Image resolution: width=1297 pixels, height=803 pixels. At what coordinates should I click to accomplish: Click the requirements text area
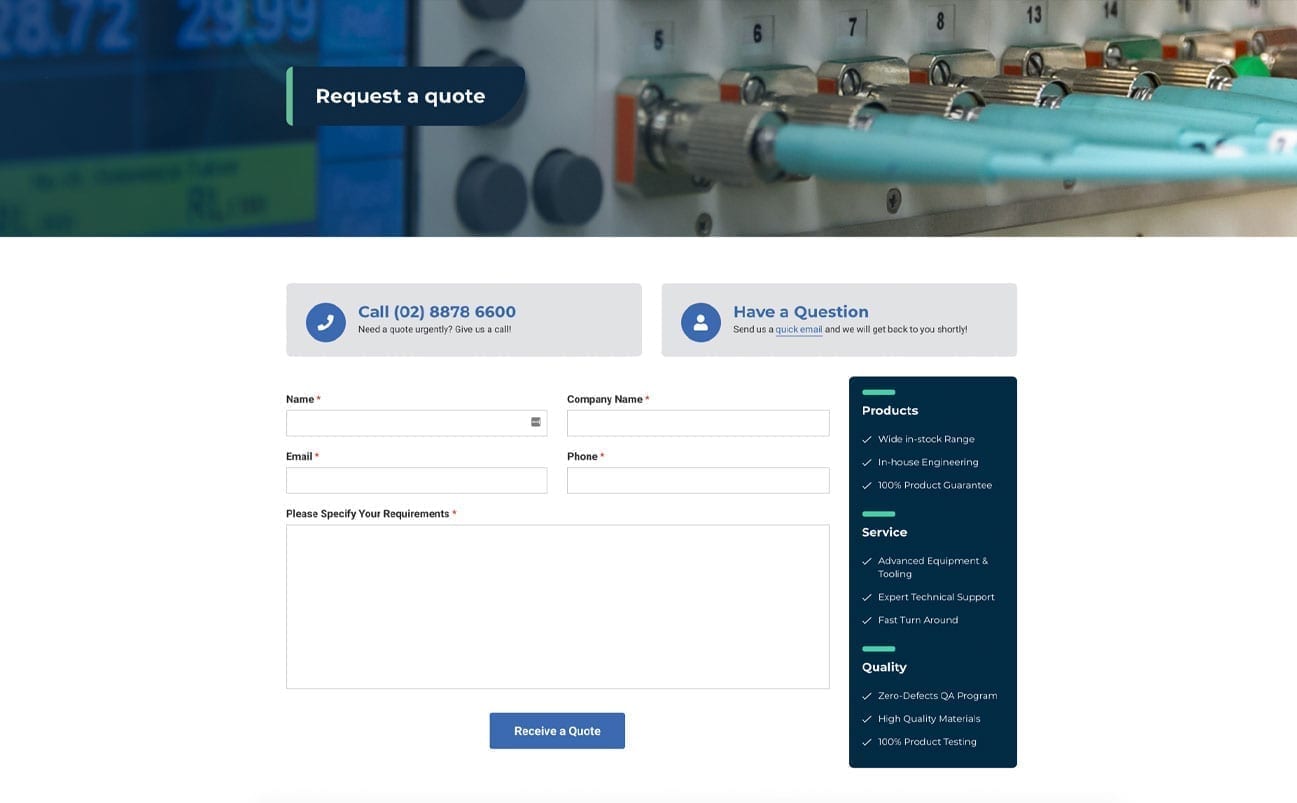[557, 605]
